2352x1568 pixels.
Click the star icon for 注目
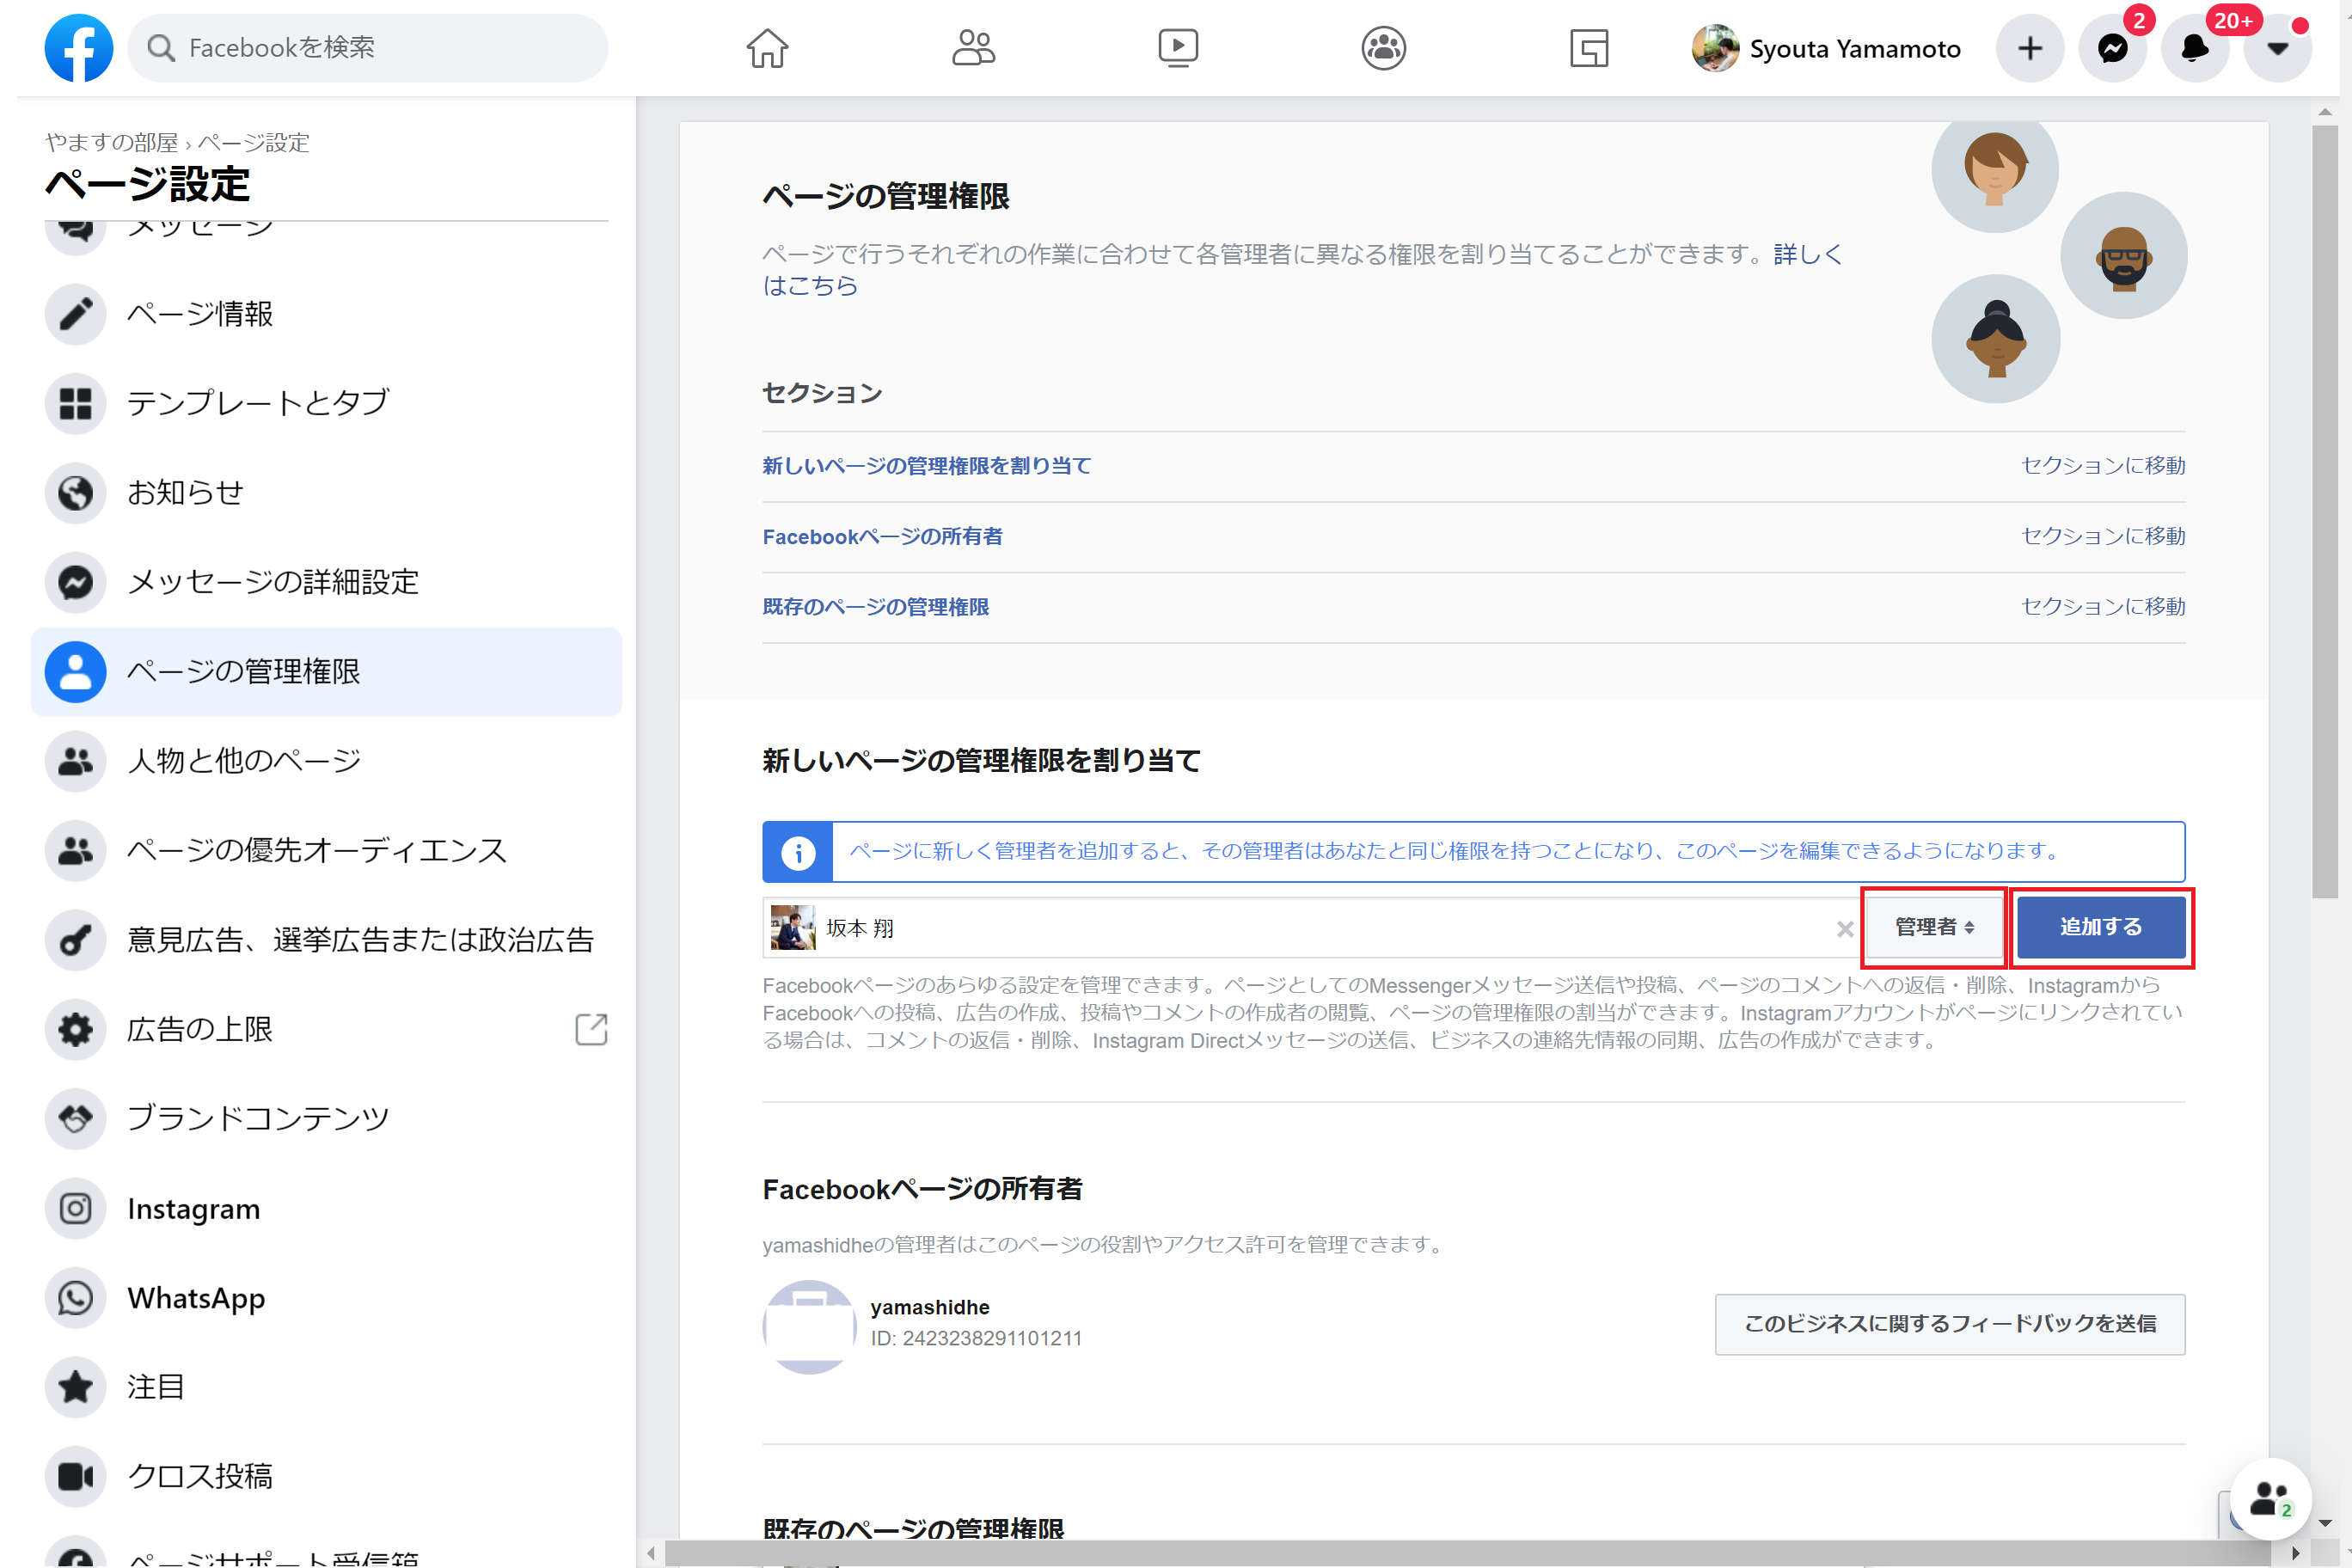tap(75, 1387)
